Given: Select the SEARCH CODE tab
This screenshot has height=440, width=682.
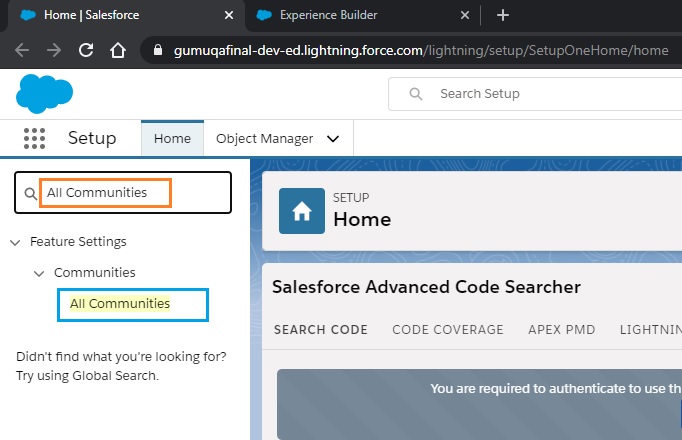Looking at the screenshot, I should pos(321,330).
